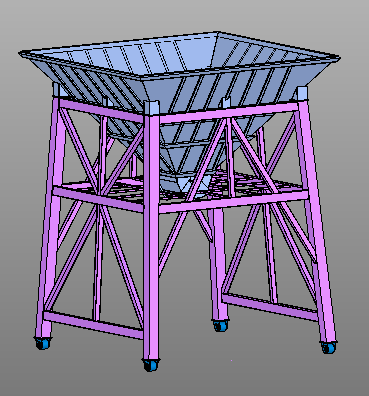
Task: Pick the bottom right horizontal tie beam
Action: [270, 307]
